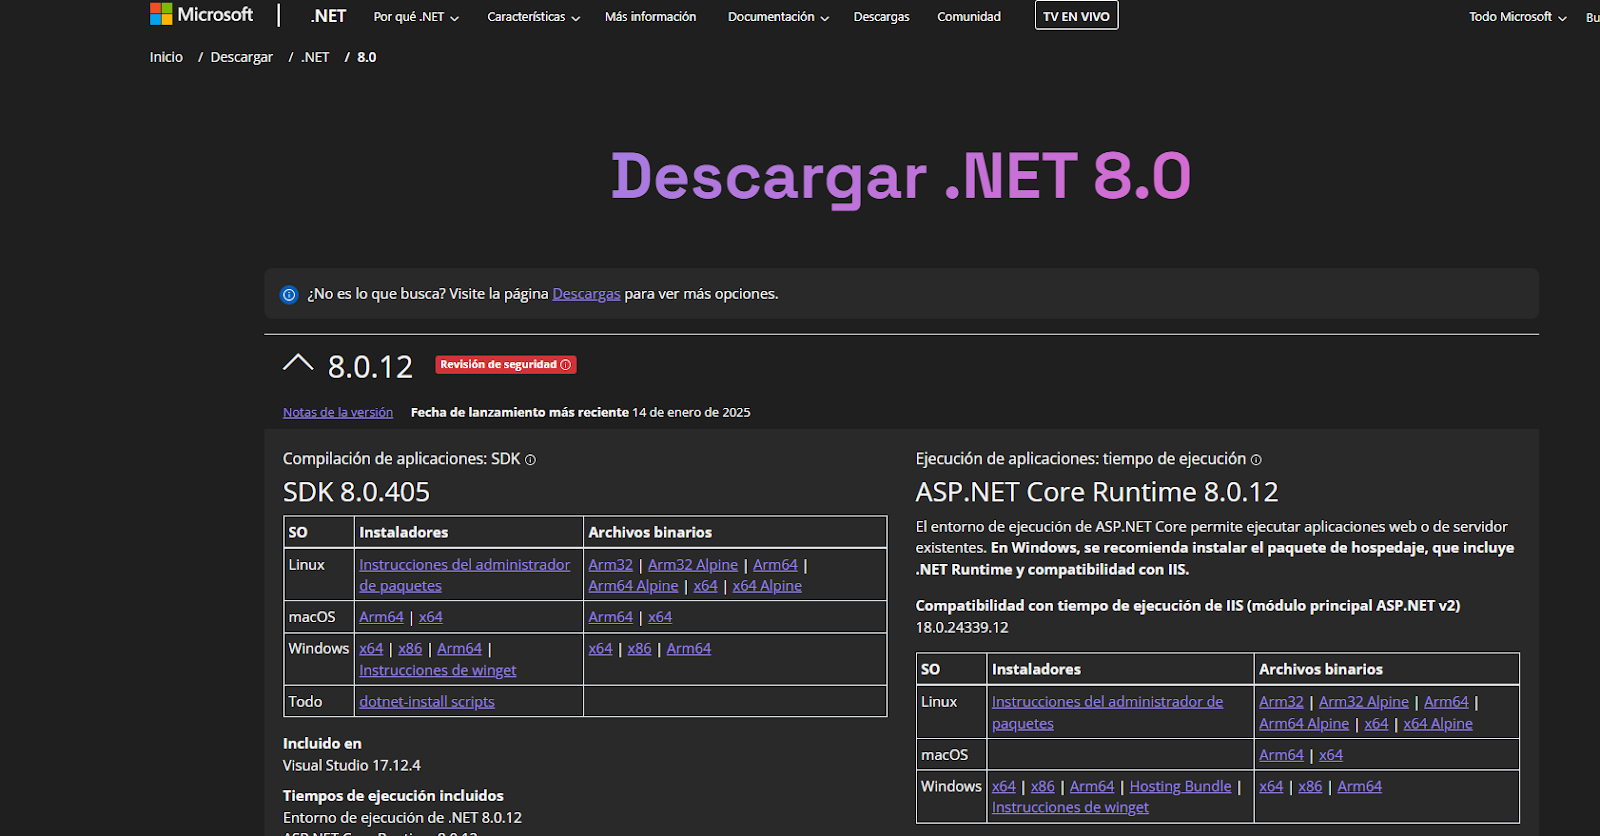Open Notas de la versión link
The image size is (1600, 836).
(338, 412)
